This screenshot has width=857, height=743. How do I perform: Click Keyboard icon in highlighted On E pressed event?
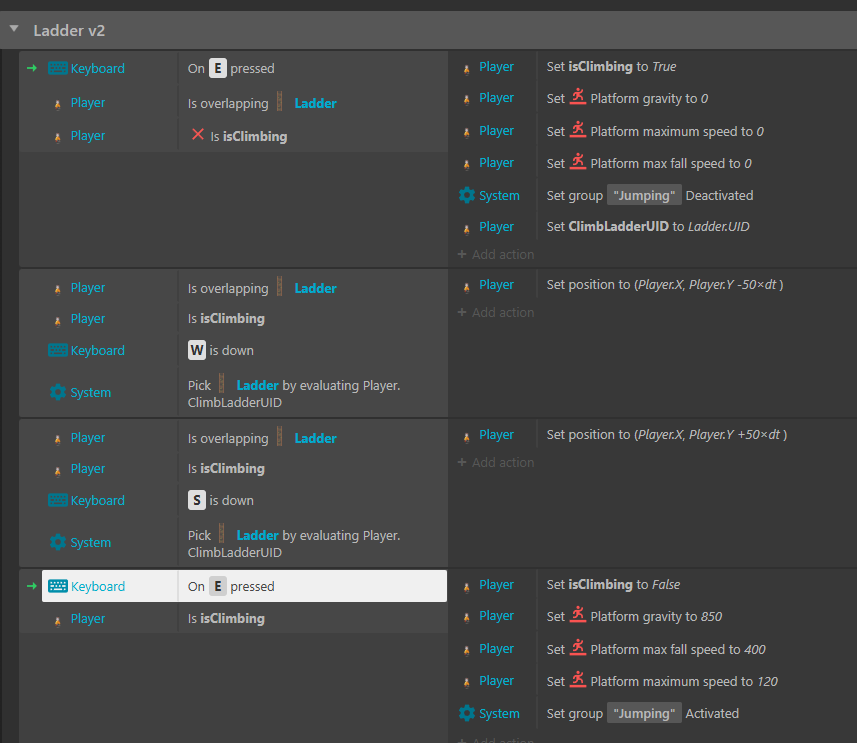pos(58,587)
